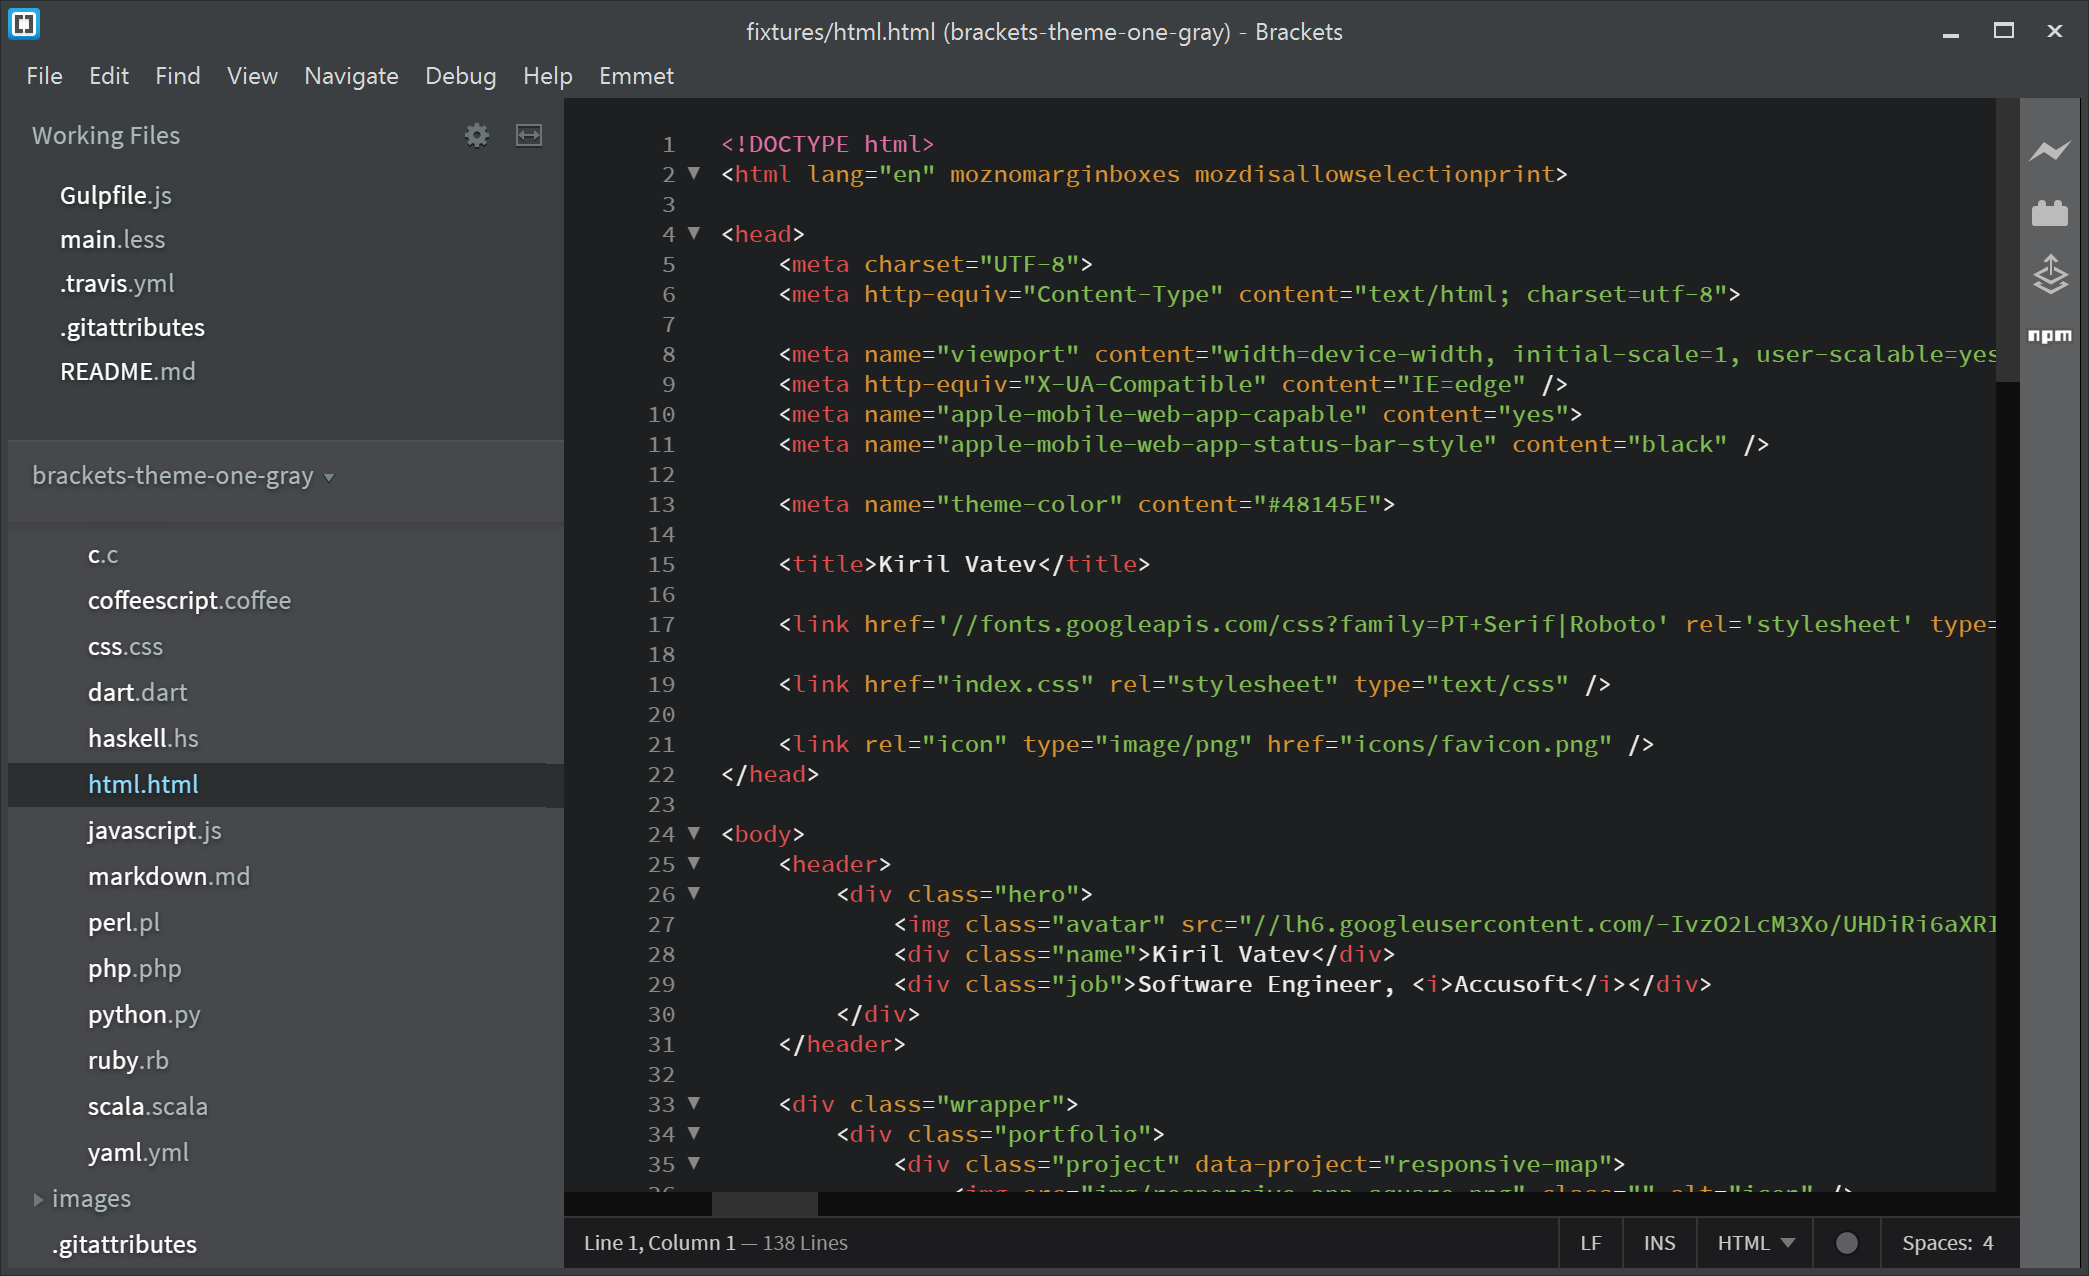Toggle INS overwrite mode in status bar
The image size is (2089, 1276).
[1659, 1242]
